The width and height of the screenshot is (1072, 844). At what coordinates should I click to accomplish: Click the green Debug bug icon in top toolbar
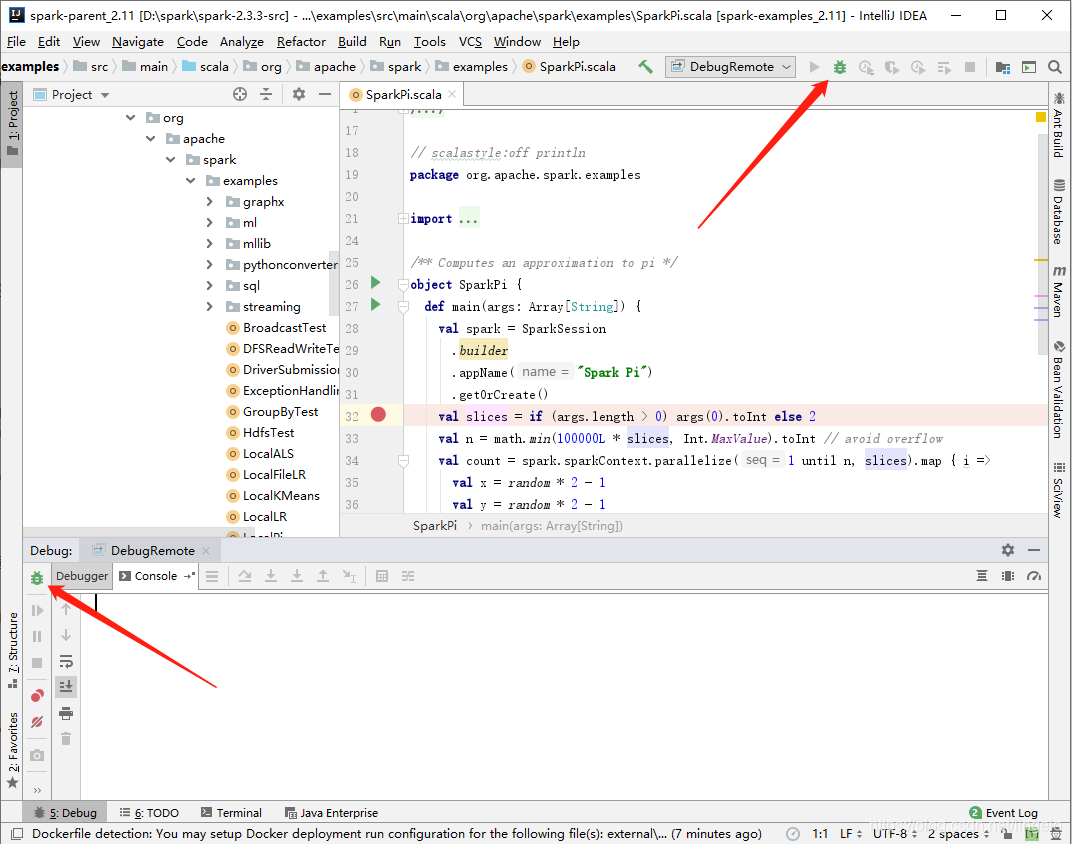click(840, 67)
